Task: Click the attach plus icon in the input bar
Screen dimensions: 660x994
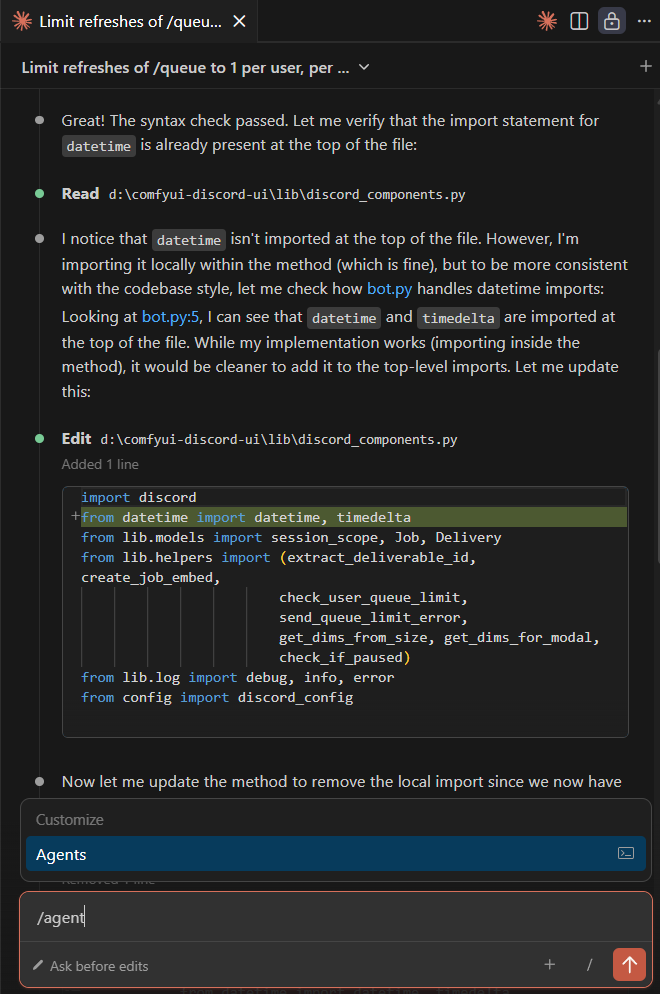Action: [x=549, y=965]
